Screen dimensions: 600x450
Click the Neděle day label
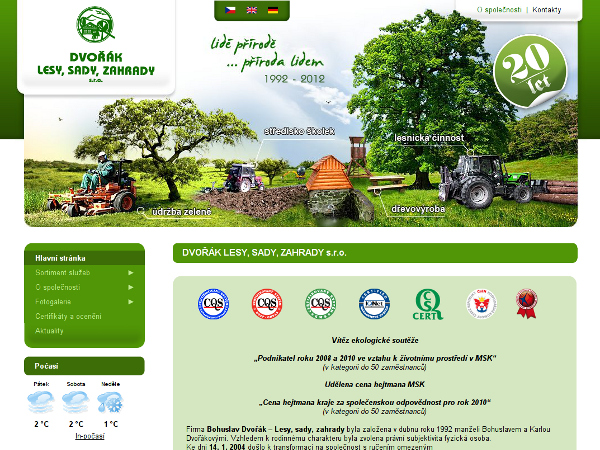point(111,384)
